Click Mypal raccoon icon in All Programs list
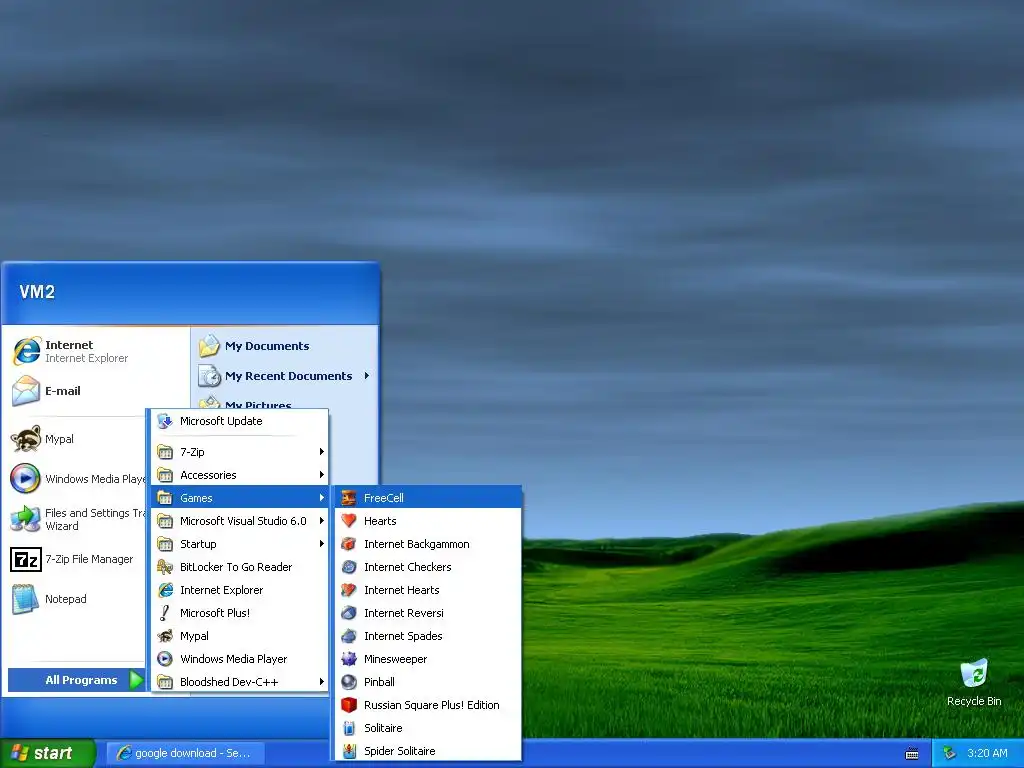The width and height of the screenshot is (1024, 768). tap(165, 636)
